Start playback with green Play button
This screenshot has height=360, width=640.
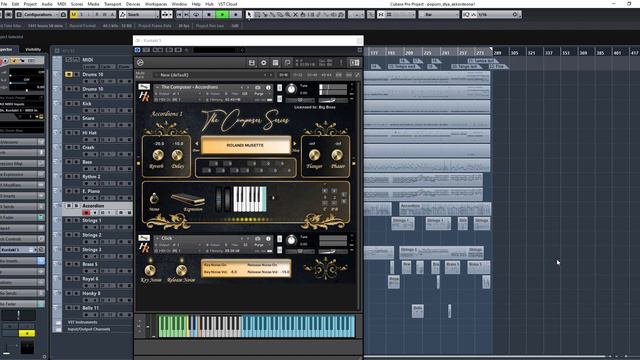pyautogui.click(x=222, y=15)
